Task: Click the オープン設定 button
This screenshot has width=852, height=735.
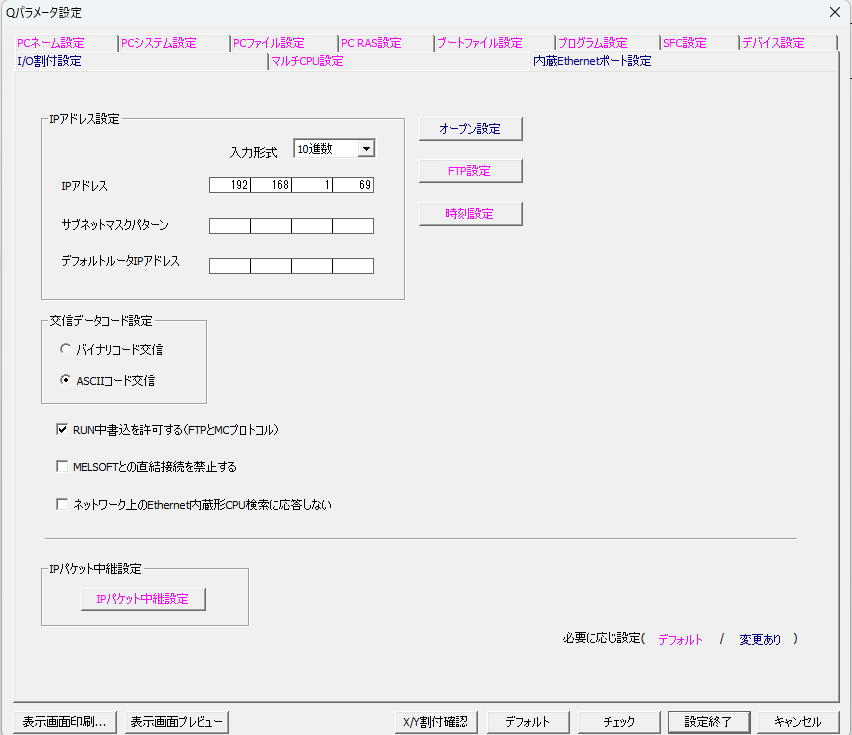Action: (470, 129)
